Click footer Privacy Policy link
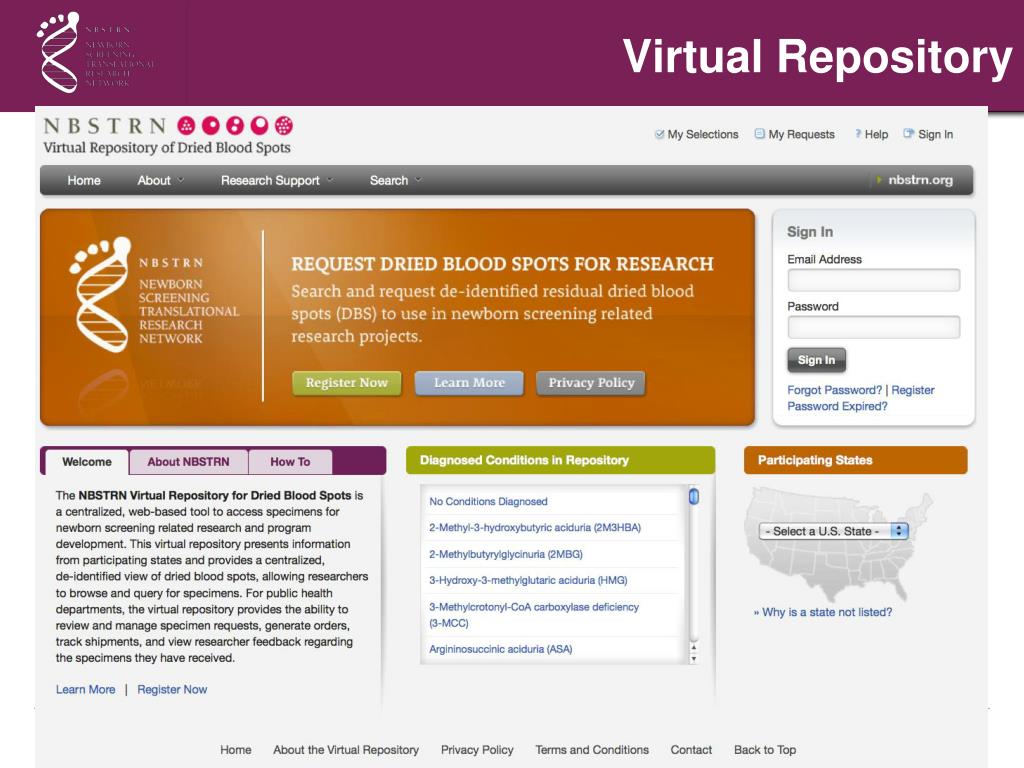This screenshot has height=768, width=1024. (477, 750)
